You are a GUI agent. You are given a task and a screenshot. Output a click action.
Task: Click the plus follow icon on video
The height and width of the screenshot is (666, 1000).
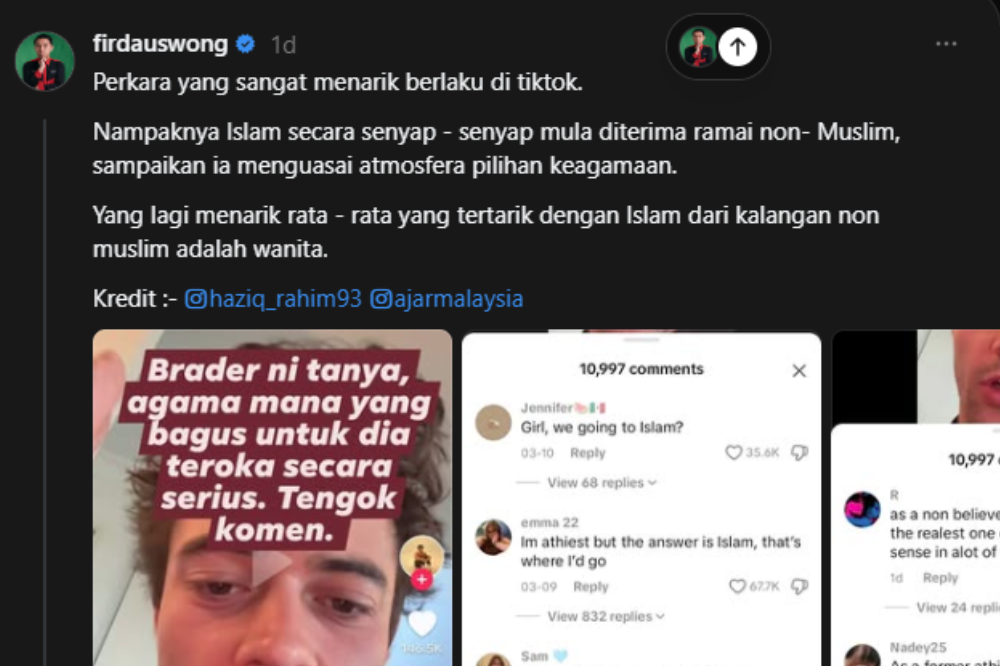[x=421, y=579]
